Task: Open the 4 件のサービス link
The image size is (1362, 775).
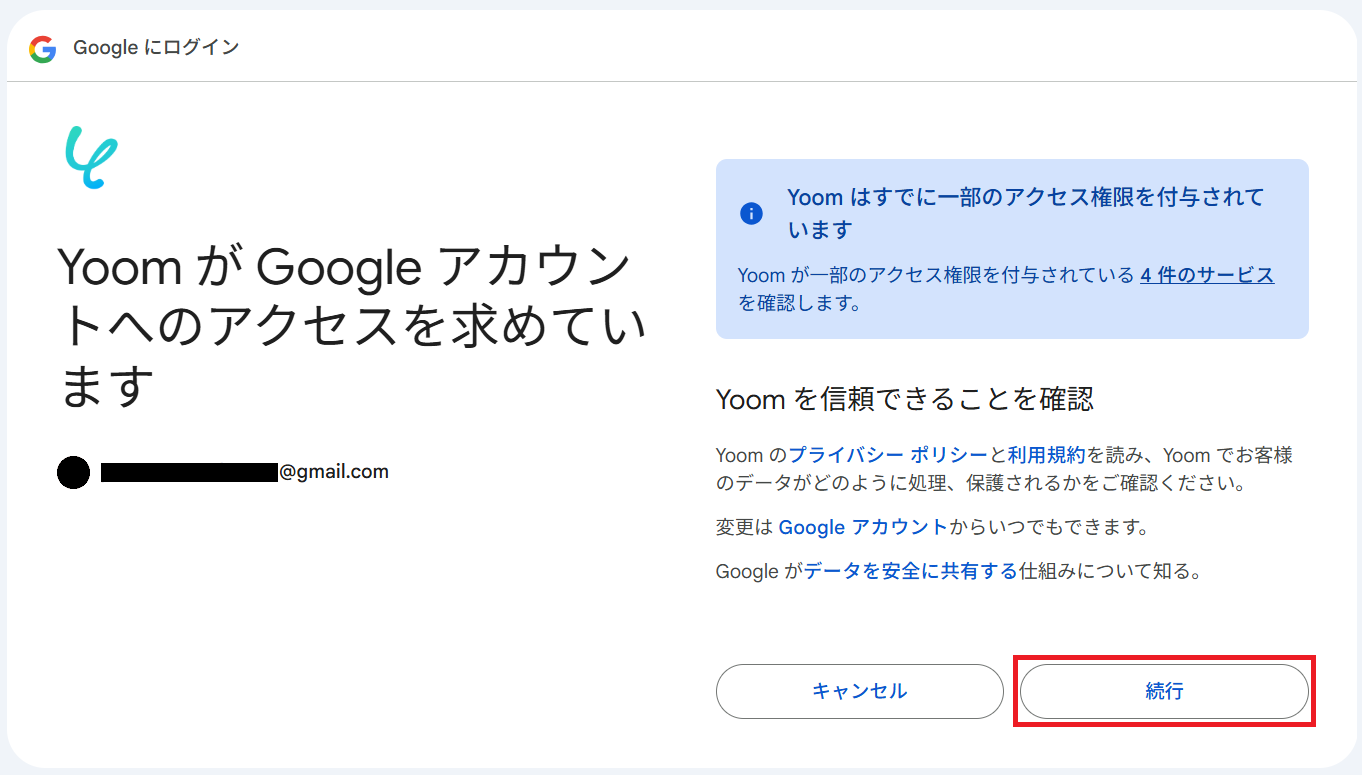Action: [1206, 275]
